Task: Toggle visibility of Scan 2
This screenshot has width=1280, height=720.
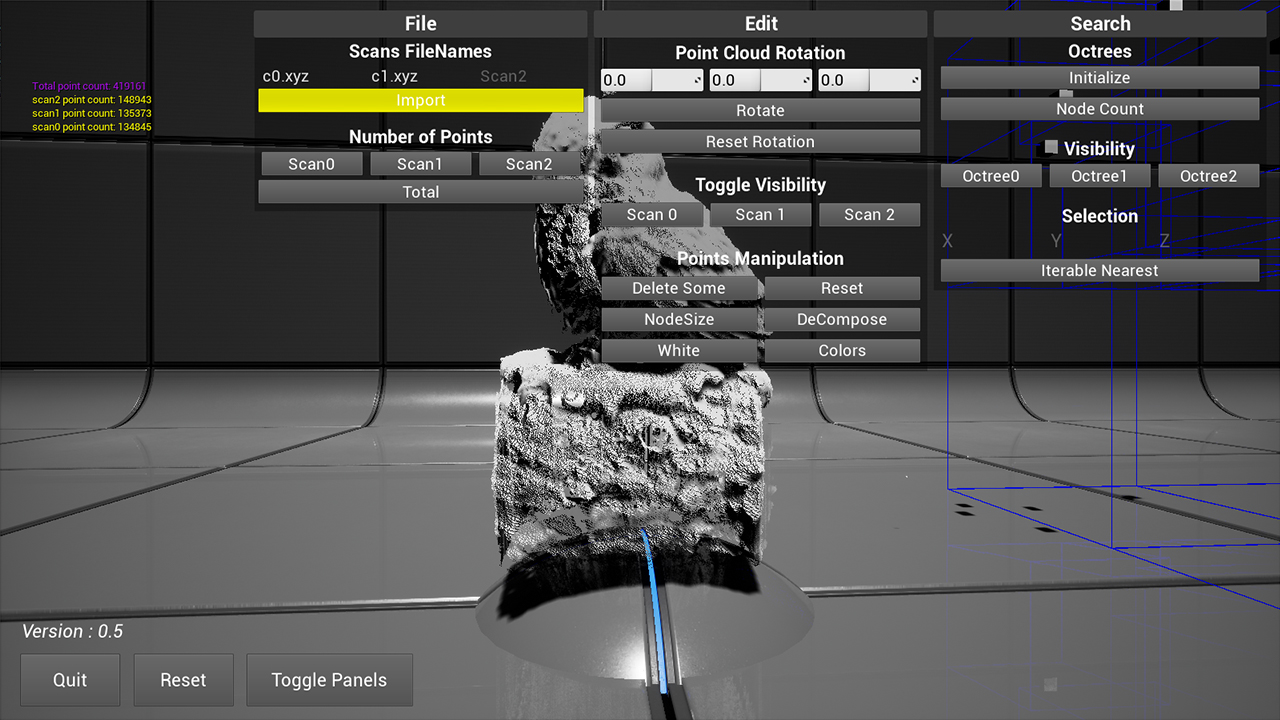Action: coord(869,215)
